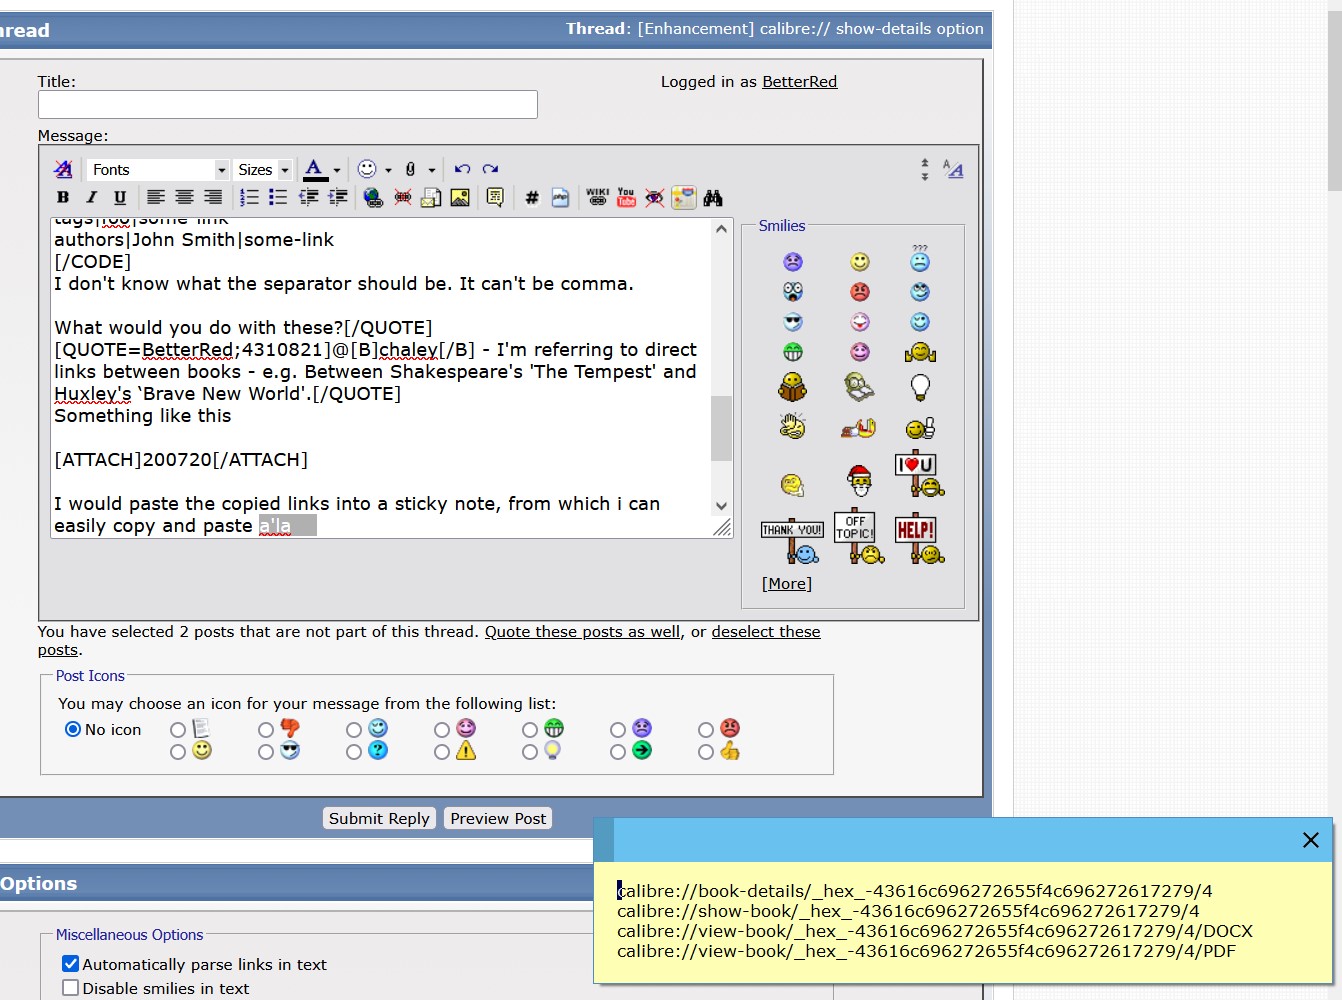Screen dimensions: 1342x1000
Task: Click the calibre://book-details link text in sticky note
Action: (915, 891)
